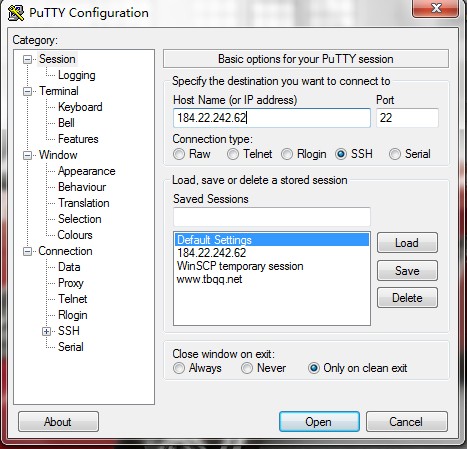Open the Features settings category
Screen dimensions: 467x449
tap(78, 139)
